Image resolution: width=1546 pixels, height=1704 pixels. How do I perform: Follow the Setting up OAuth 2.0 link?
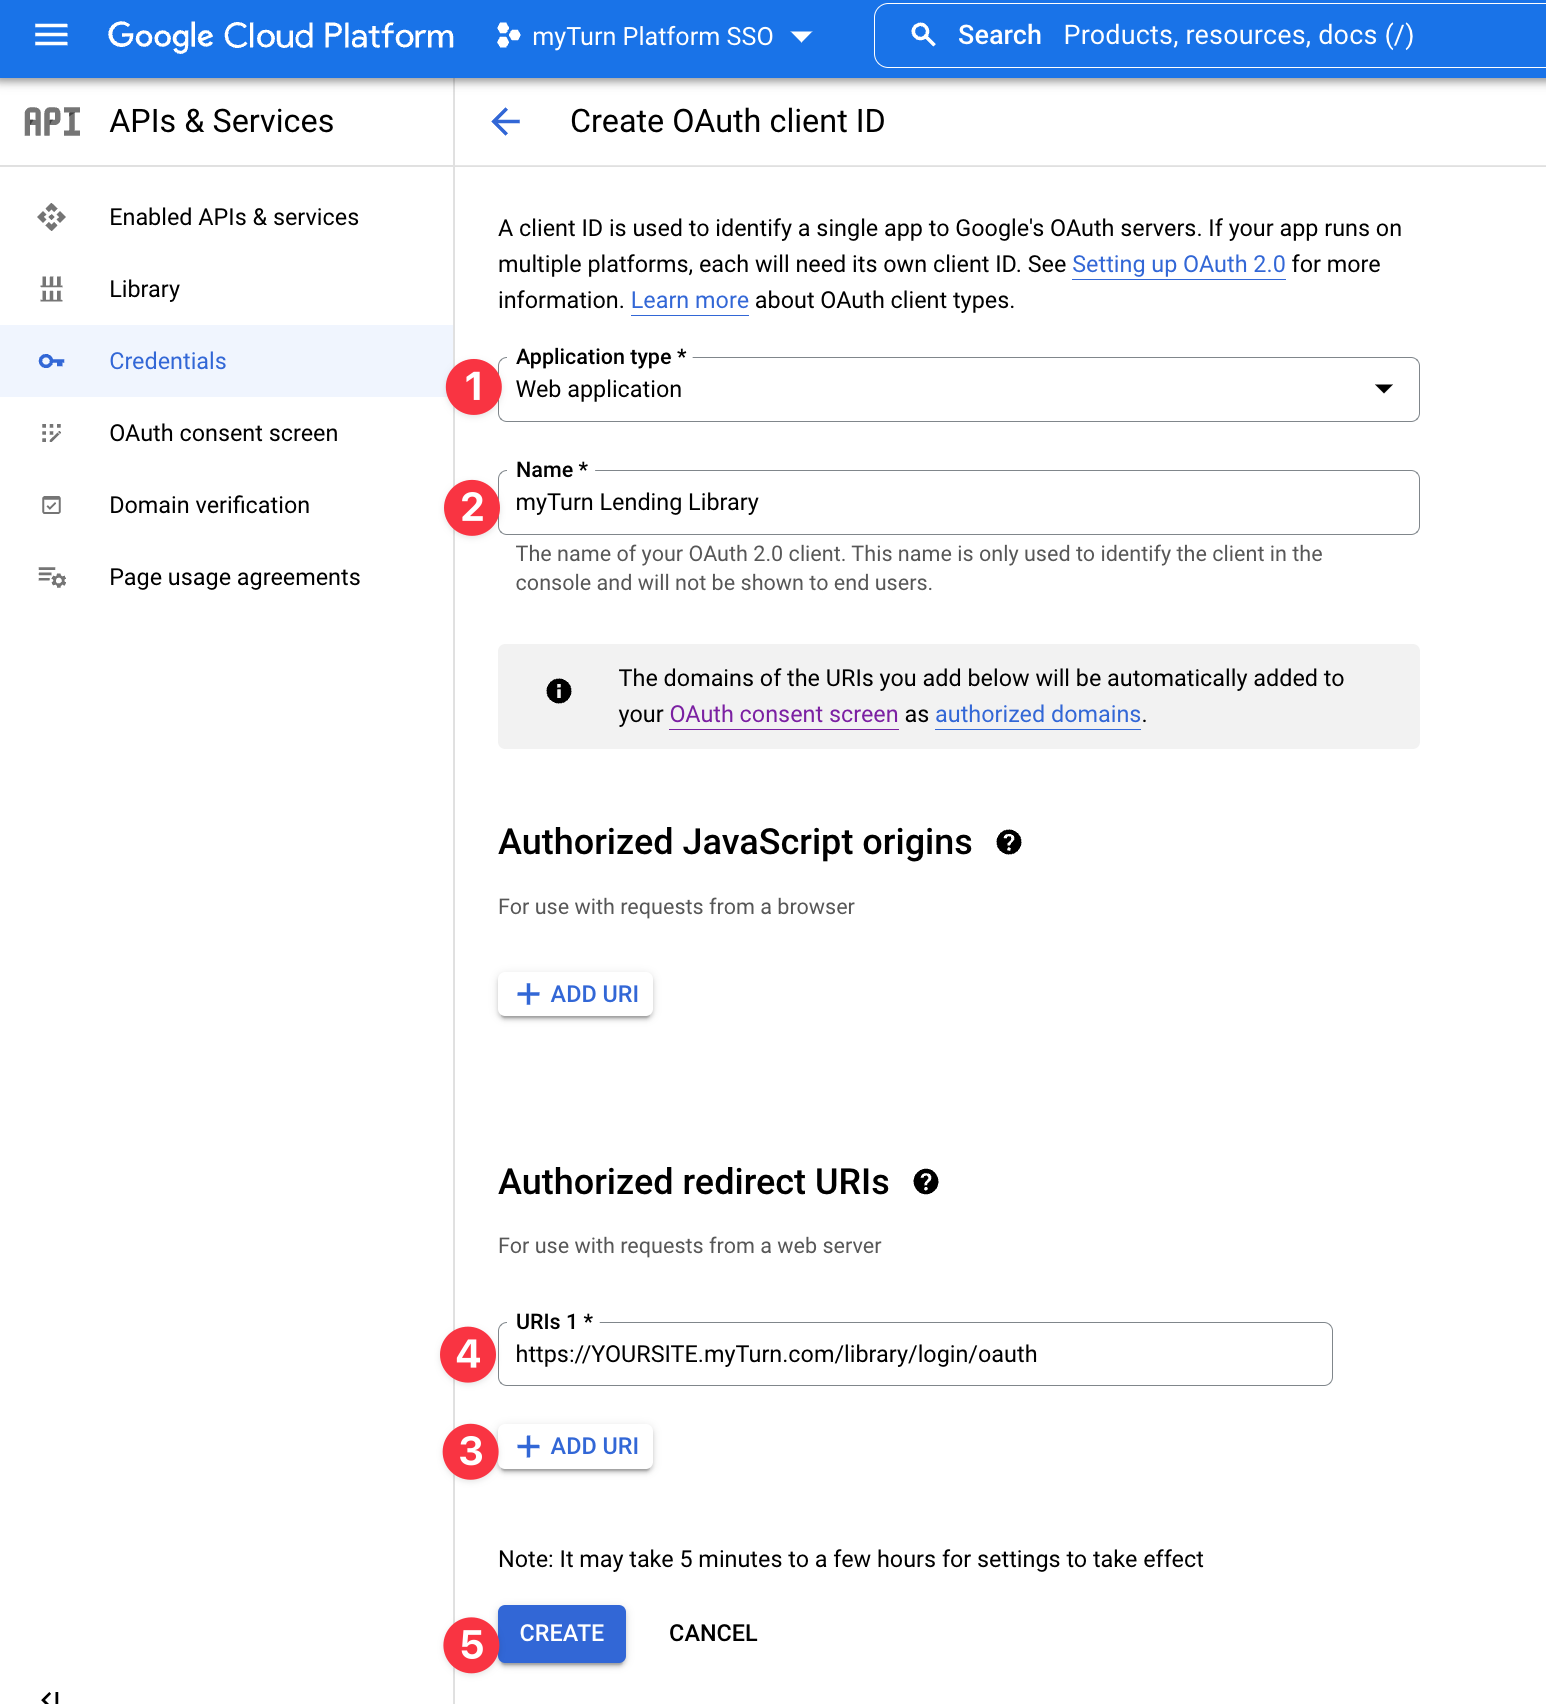point(1178,264)
